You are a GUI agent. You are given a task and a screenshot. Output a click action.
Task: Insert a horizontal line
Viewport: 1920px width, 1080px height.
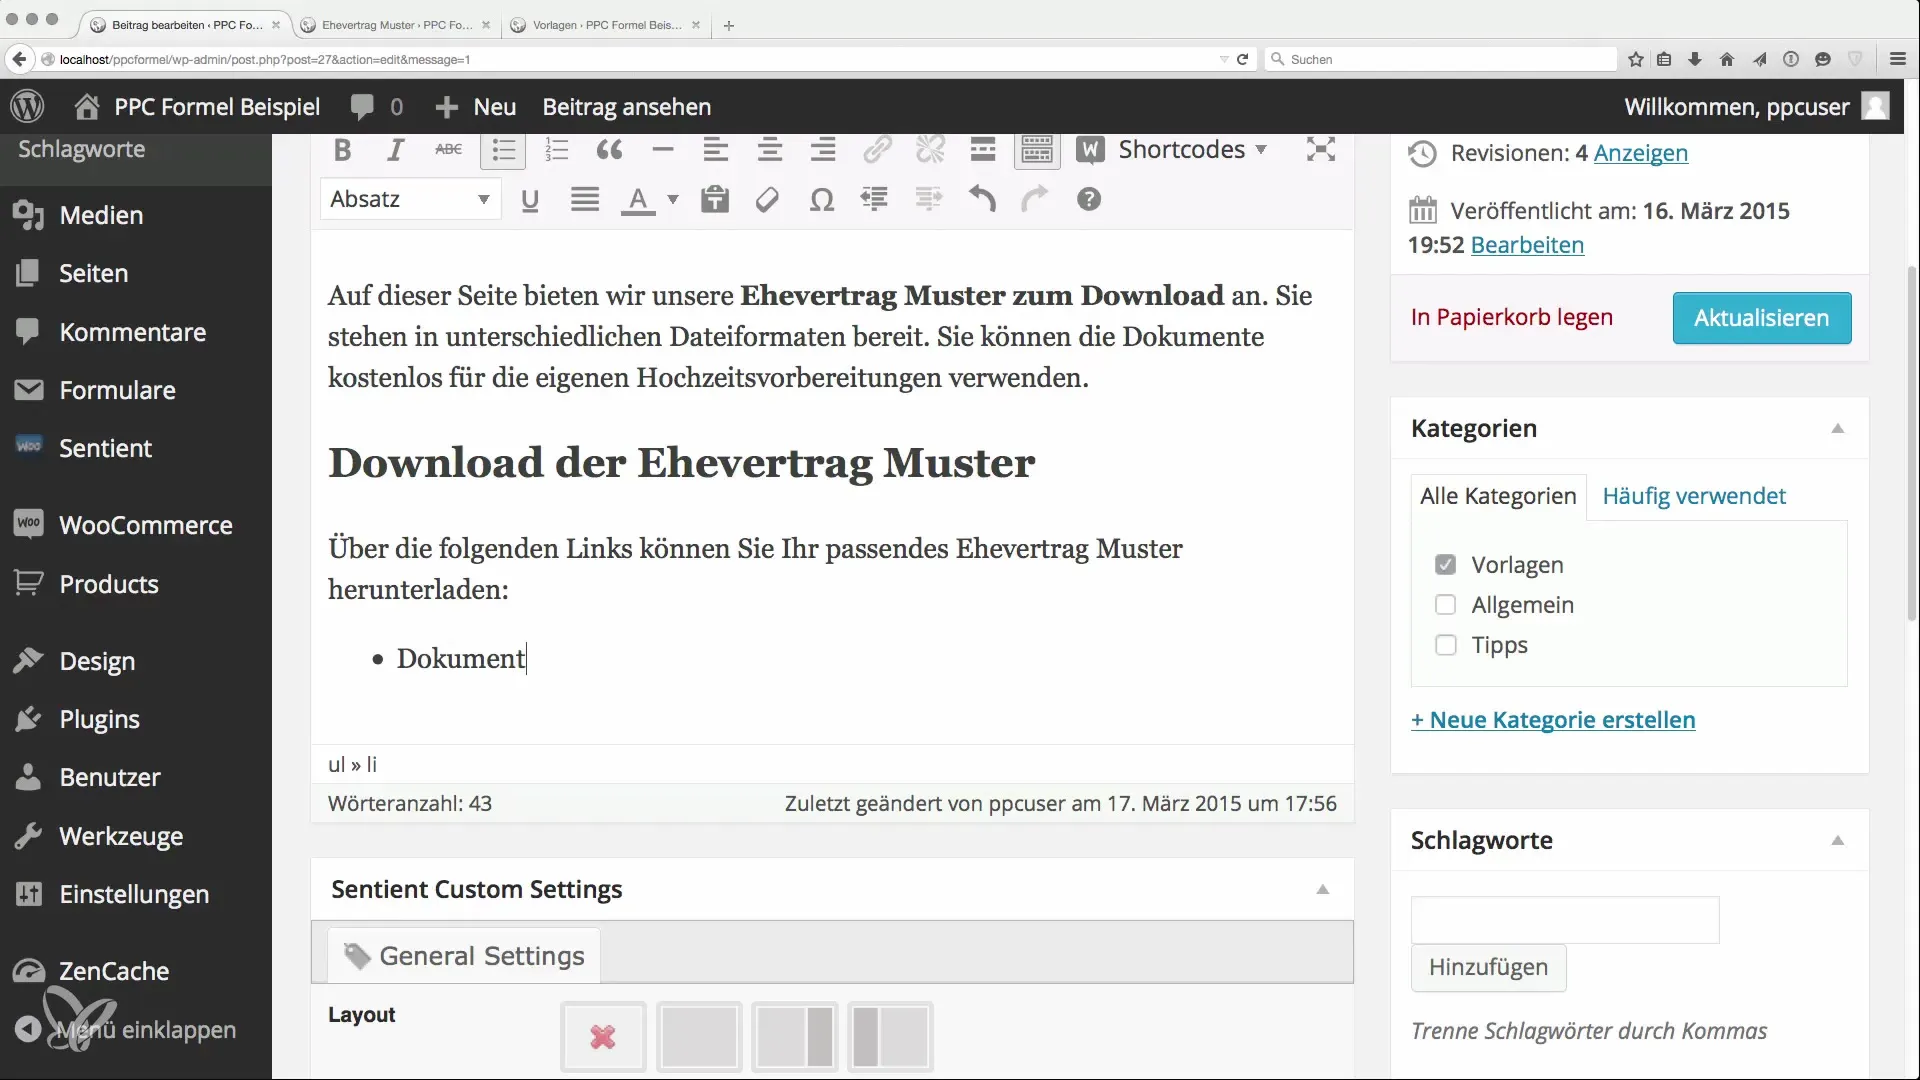[662, 150]
